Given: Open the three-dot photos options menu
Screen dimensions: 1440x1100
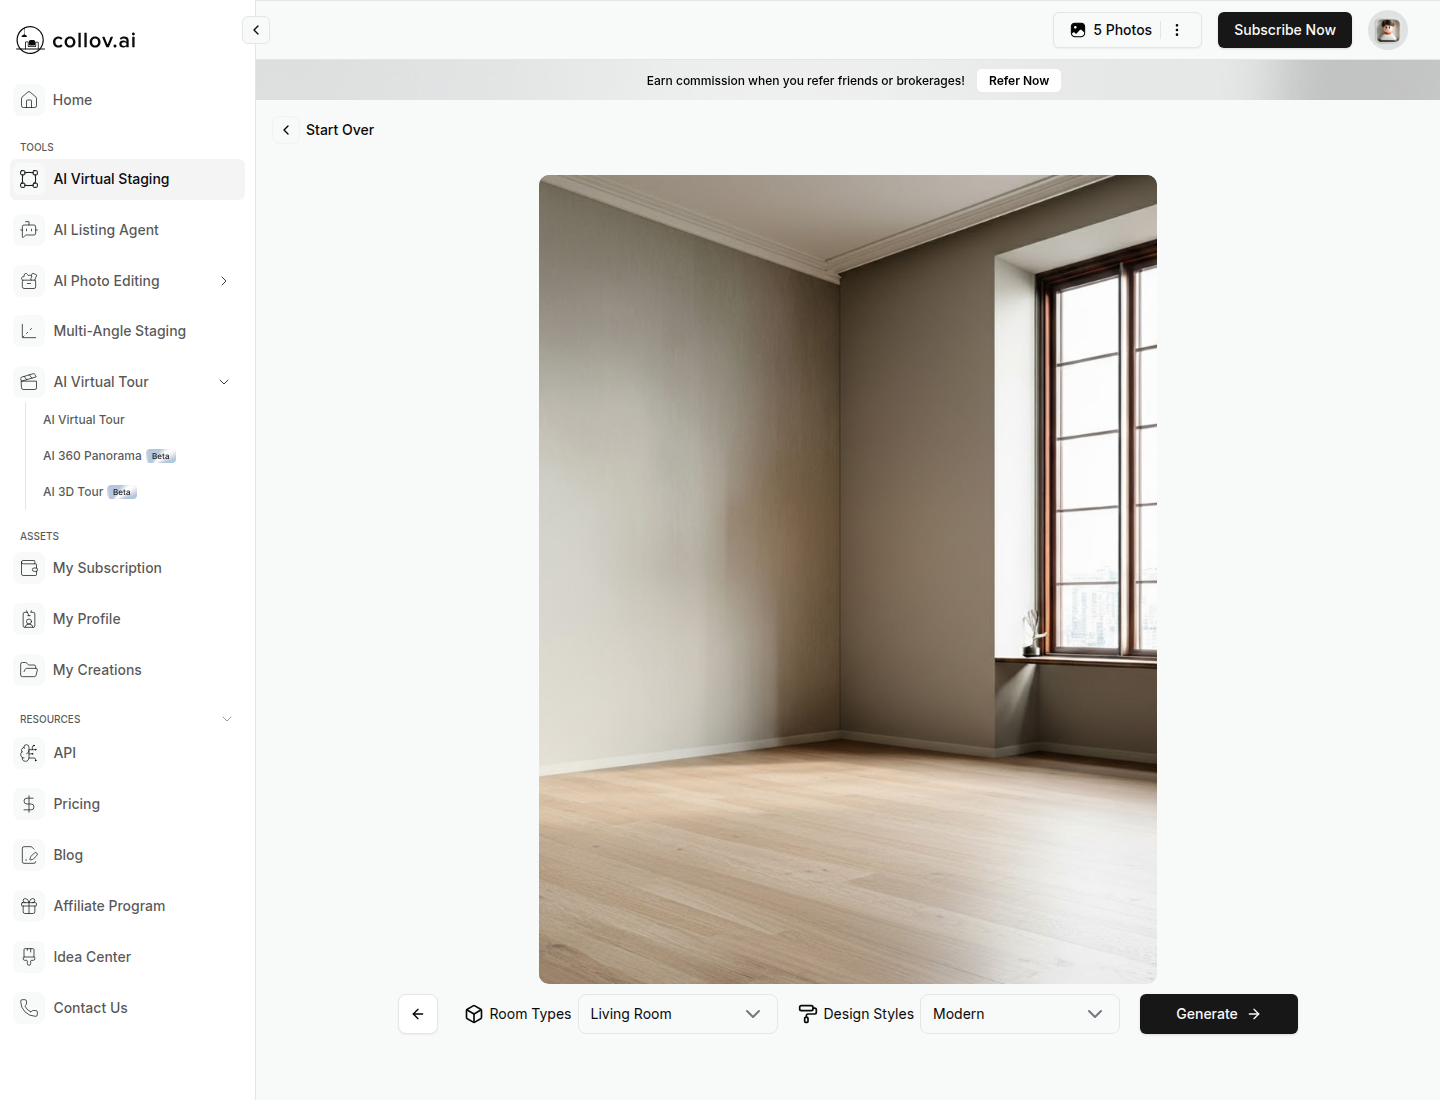Looking at the screenshot, I should point(1177,30).
